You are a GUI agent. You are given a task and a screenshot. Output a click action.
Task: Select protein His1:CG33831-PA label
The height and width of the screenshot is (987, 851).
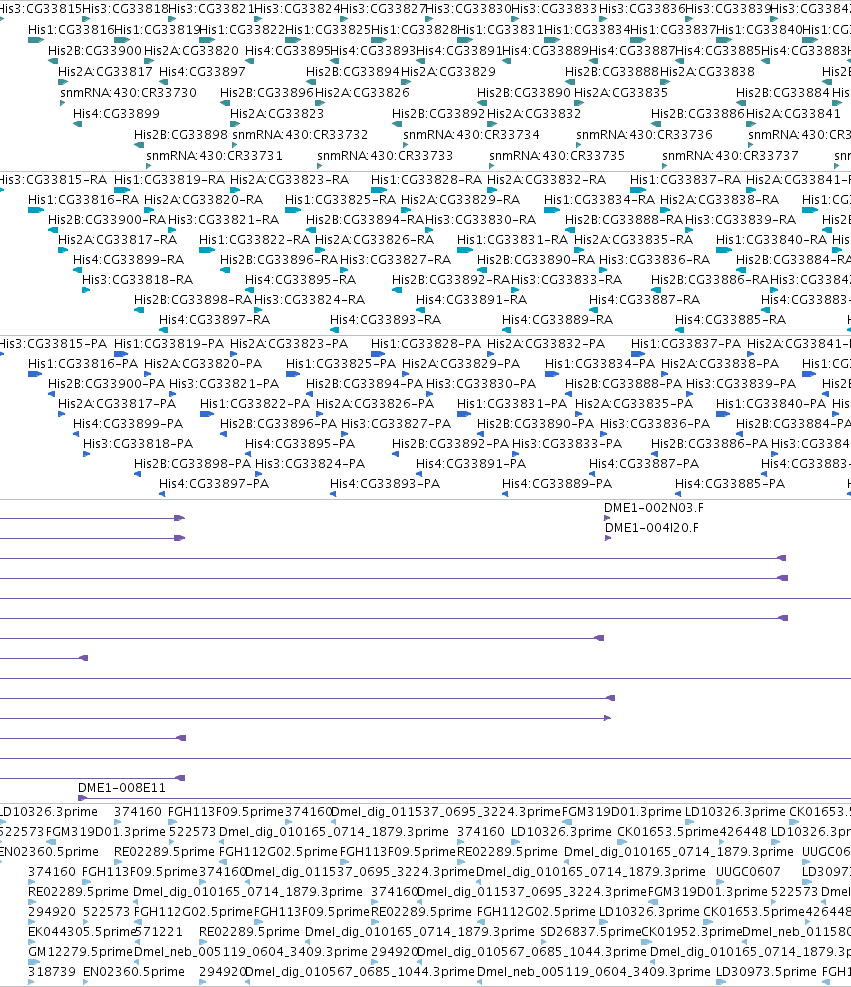512,403
